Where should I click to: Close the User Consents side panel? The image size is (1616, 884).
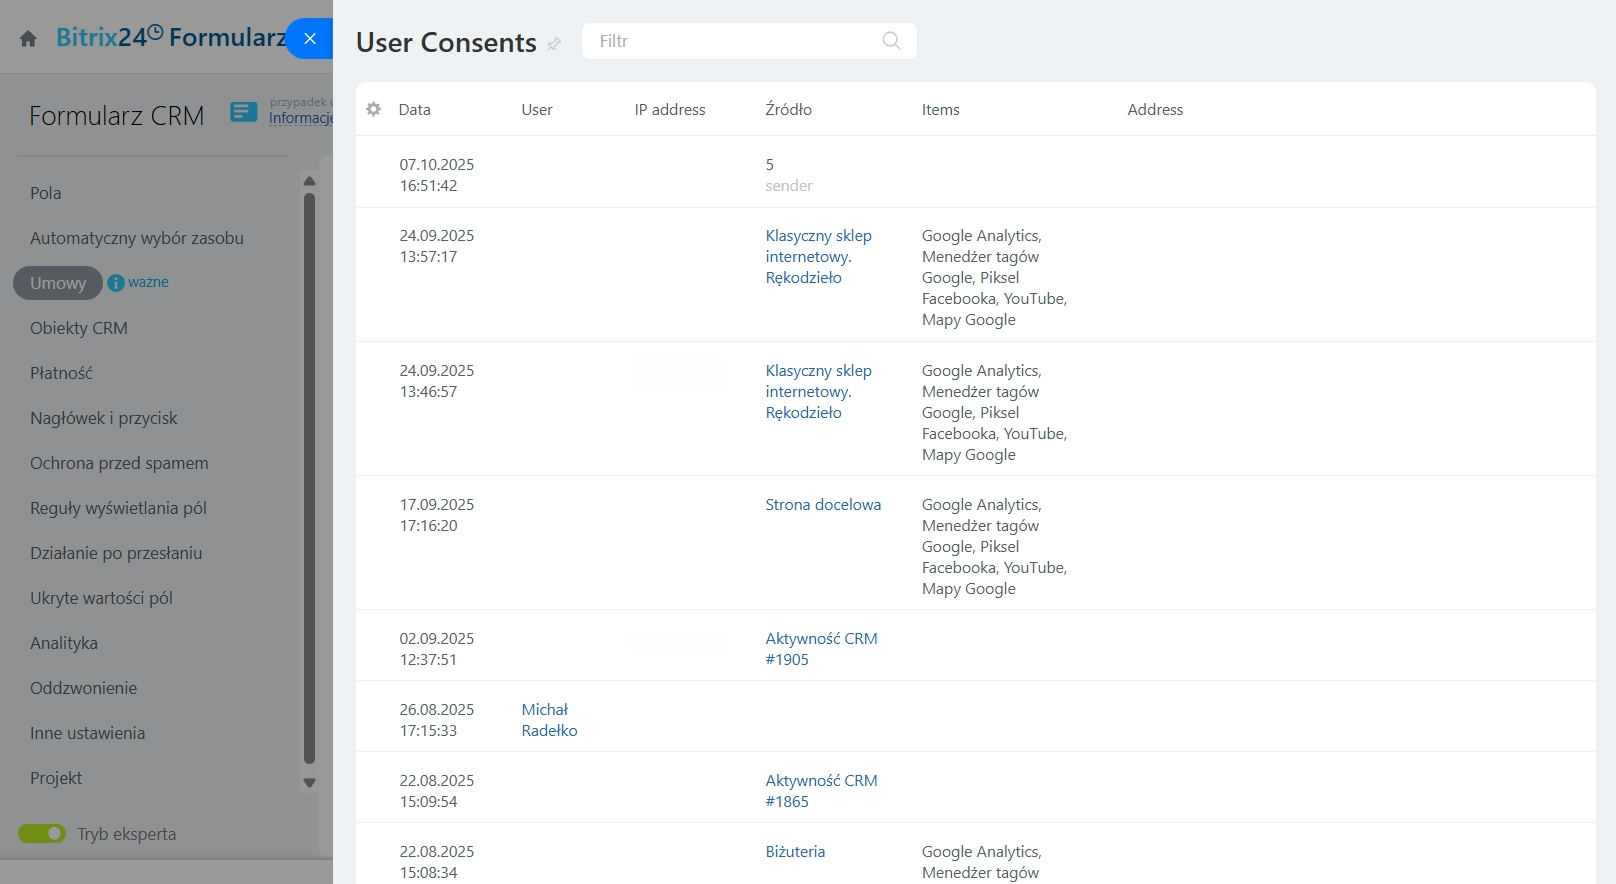coord(310,39)
